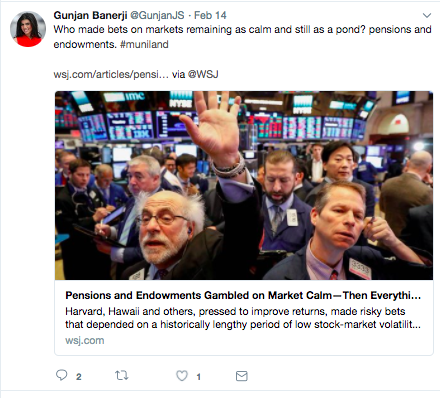
Task: Open the #muniland hashtag
Action: [144, 44]
